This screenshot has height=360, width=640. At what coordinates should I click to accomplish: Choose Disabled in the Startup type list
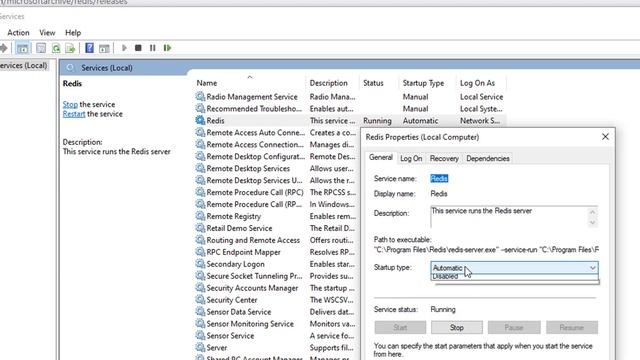(x=514, y=277)
